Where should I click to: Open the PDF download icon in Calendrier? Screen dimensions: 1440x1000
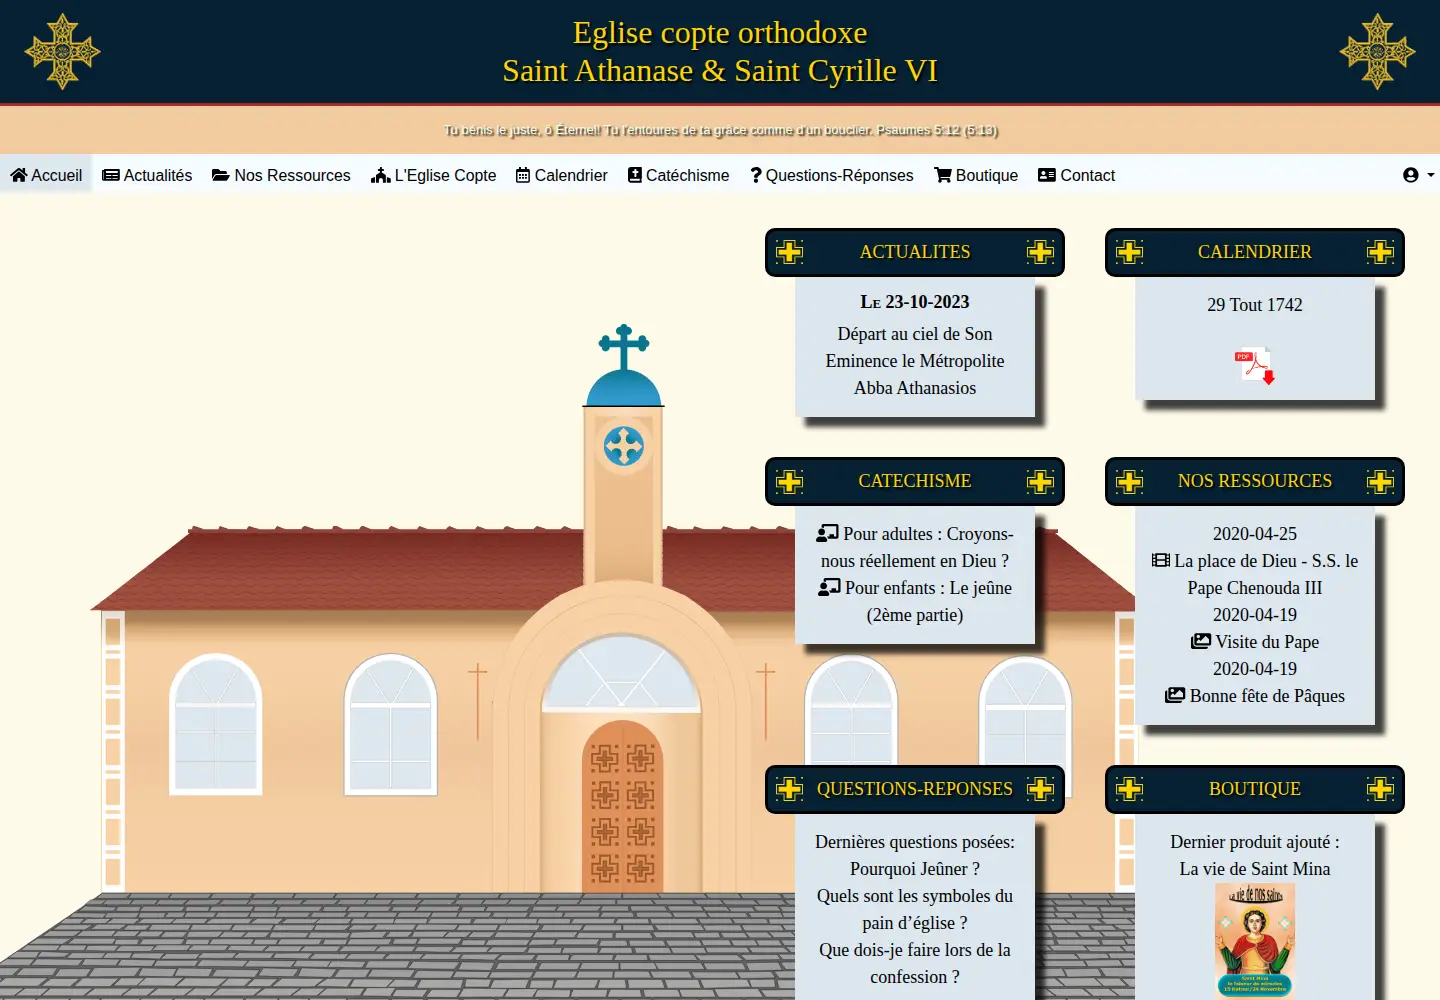(x=1255, y=365)
